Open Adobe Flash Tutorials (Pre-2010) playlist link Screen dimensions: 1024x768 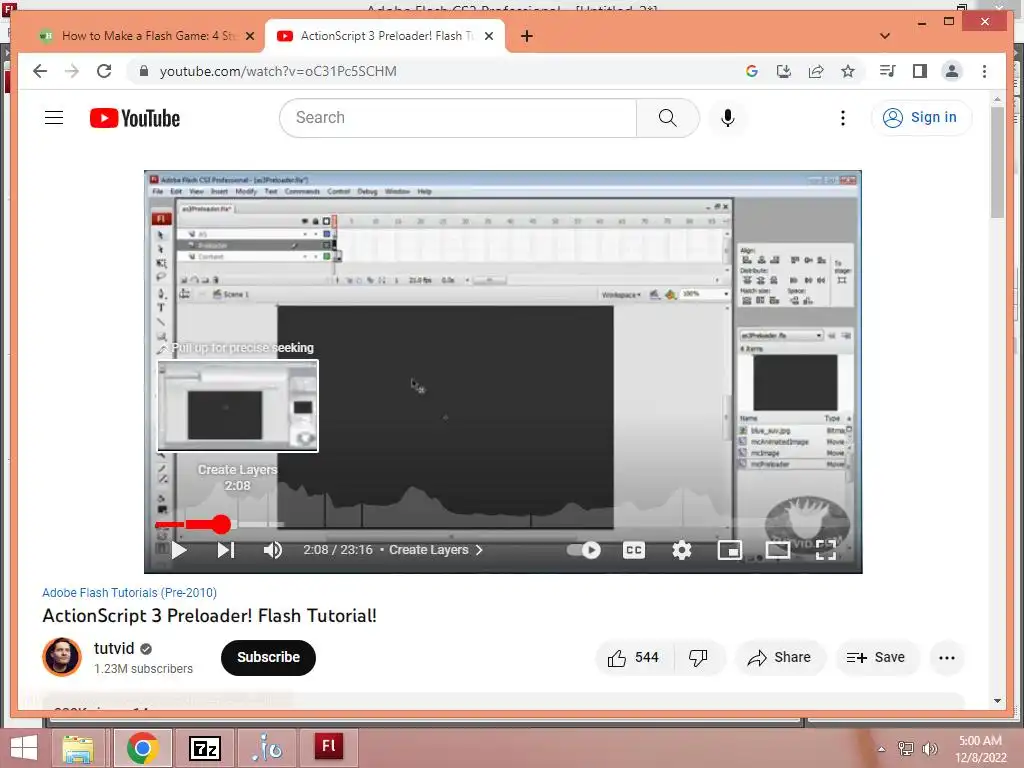point(129,592)
